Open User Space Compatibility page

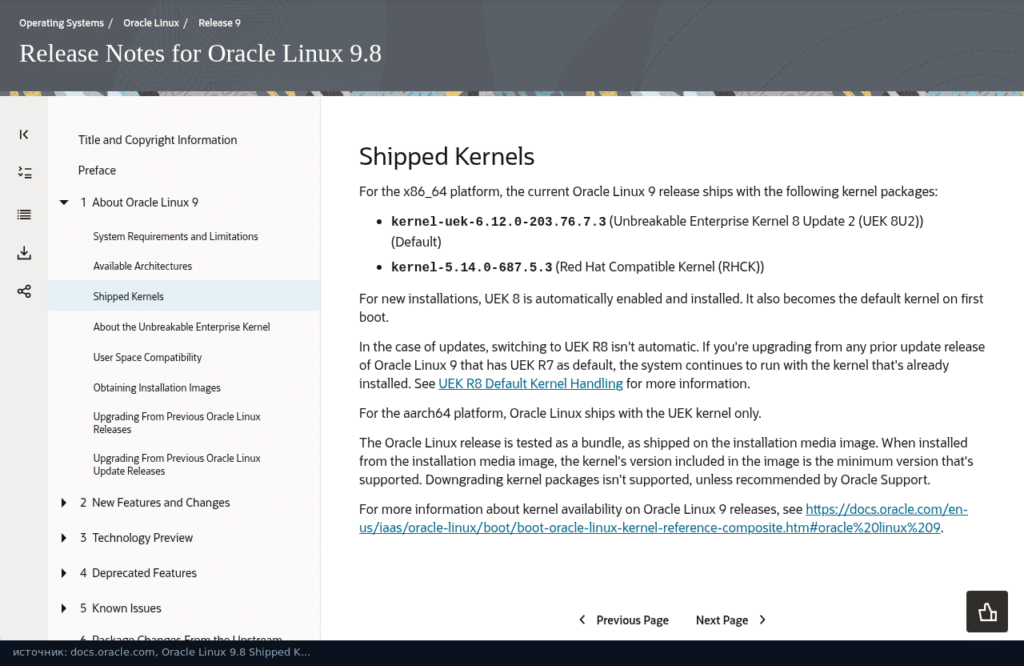click(x=147, y=357)
